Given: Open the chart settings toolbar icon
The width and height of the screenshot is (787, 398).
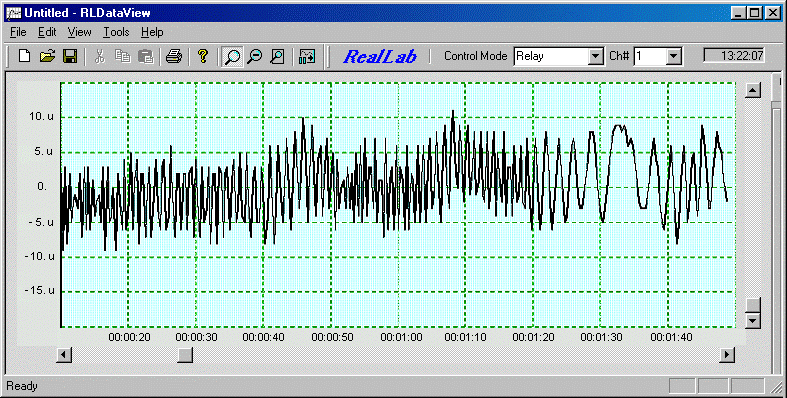Looking at the screenshot, I should tap(307, 56).
